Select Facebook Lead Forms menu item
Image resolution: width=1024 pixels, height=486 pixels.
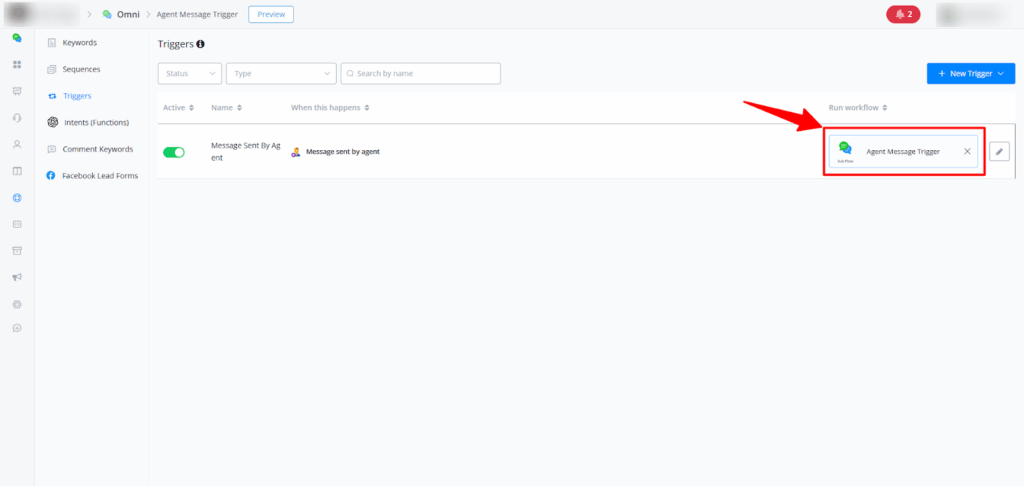pos(99,175)
